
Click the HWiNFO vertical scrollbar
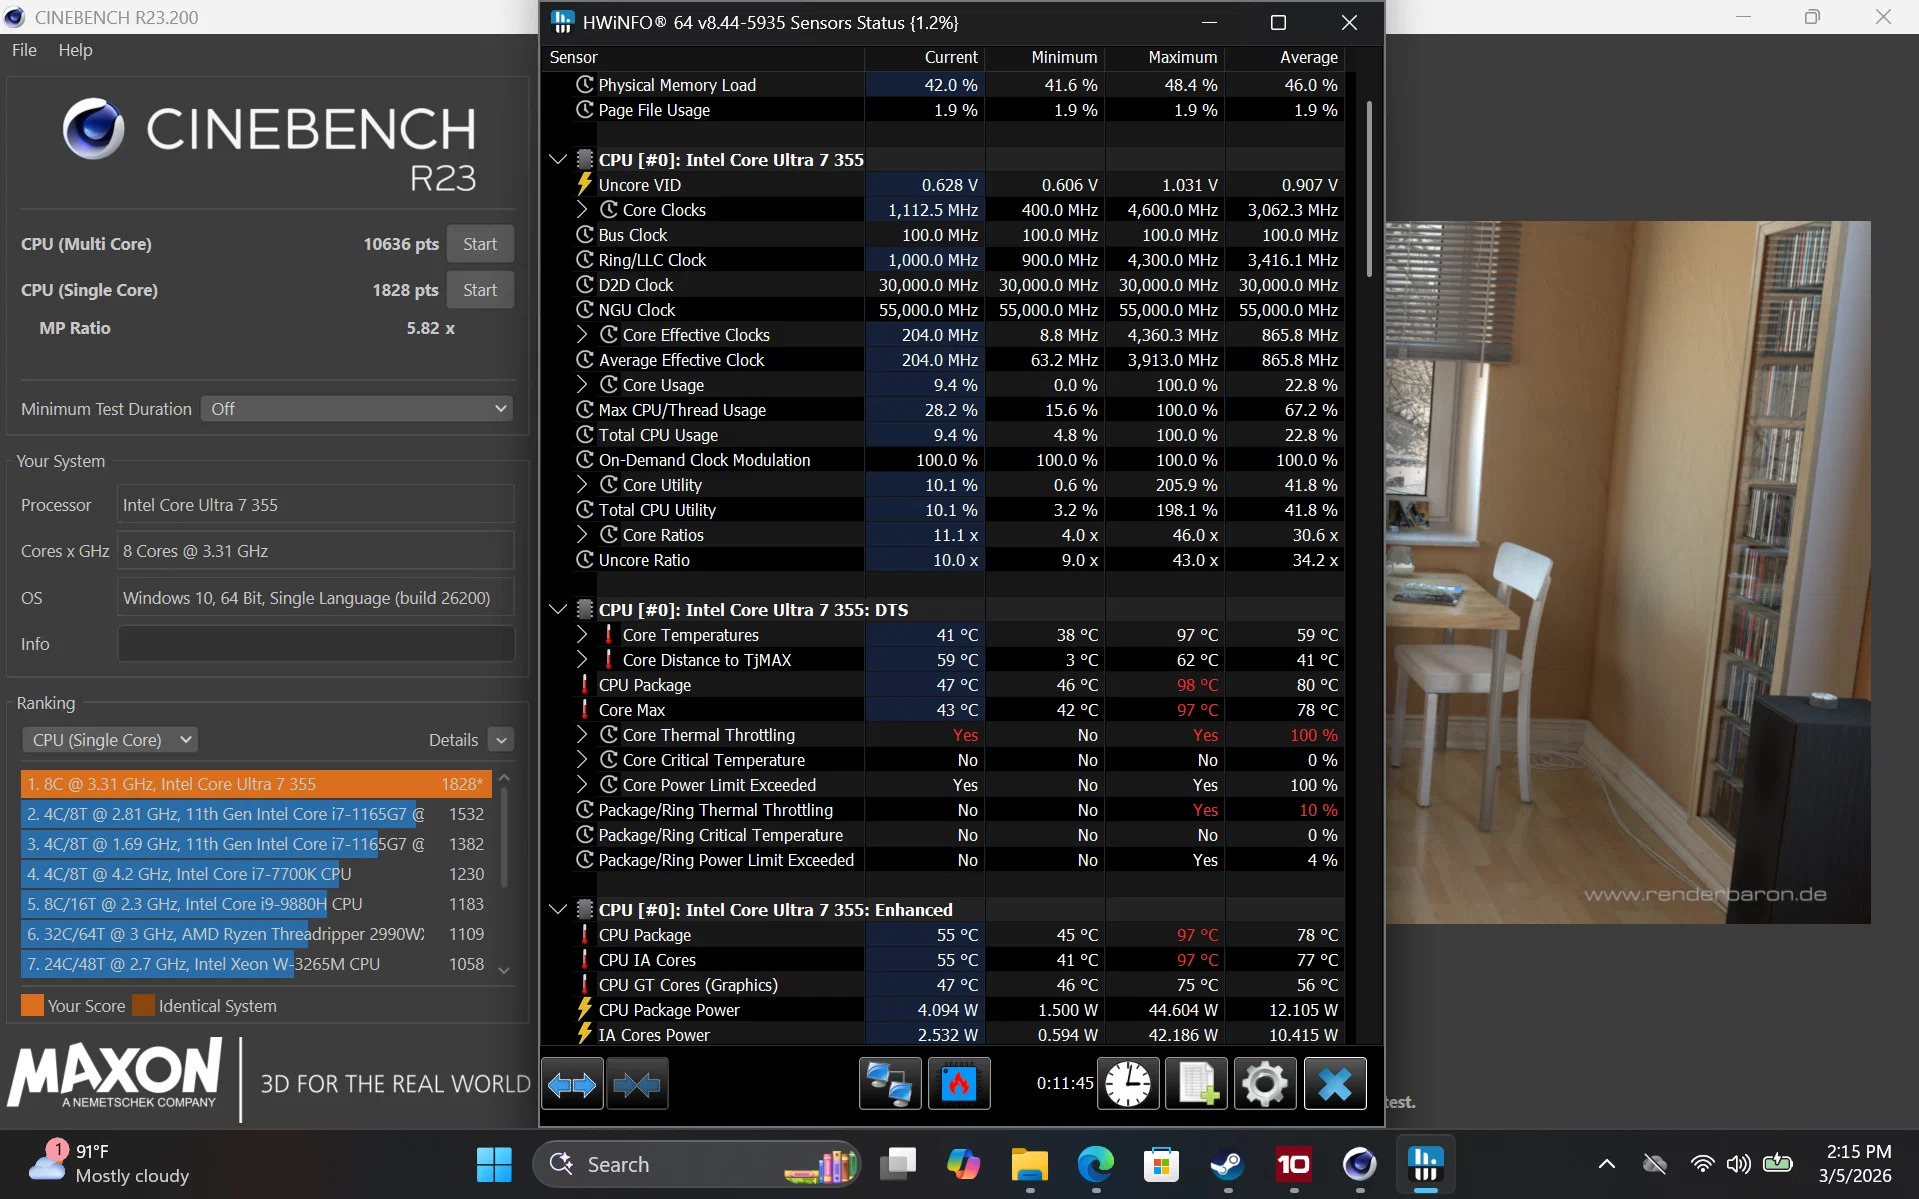1368,190
